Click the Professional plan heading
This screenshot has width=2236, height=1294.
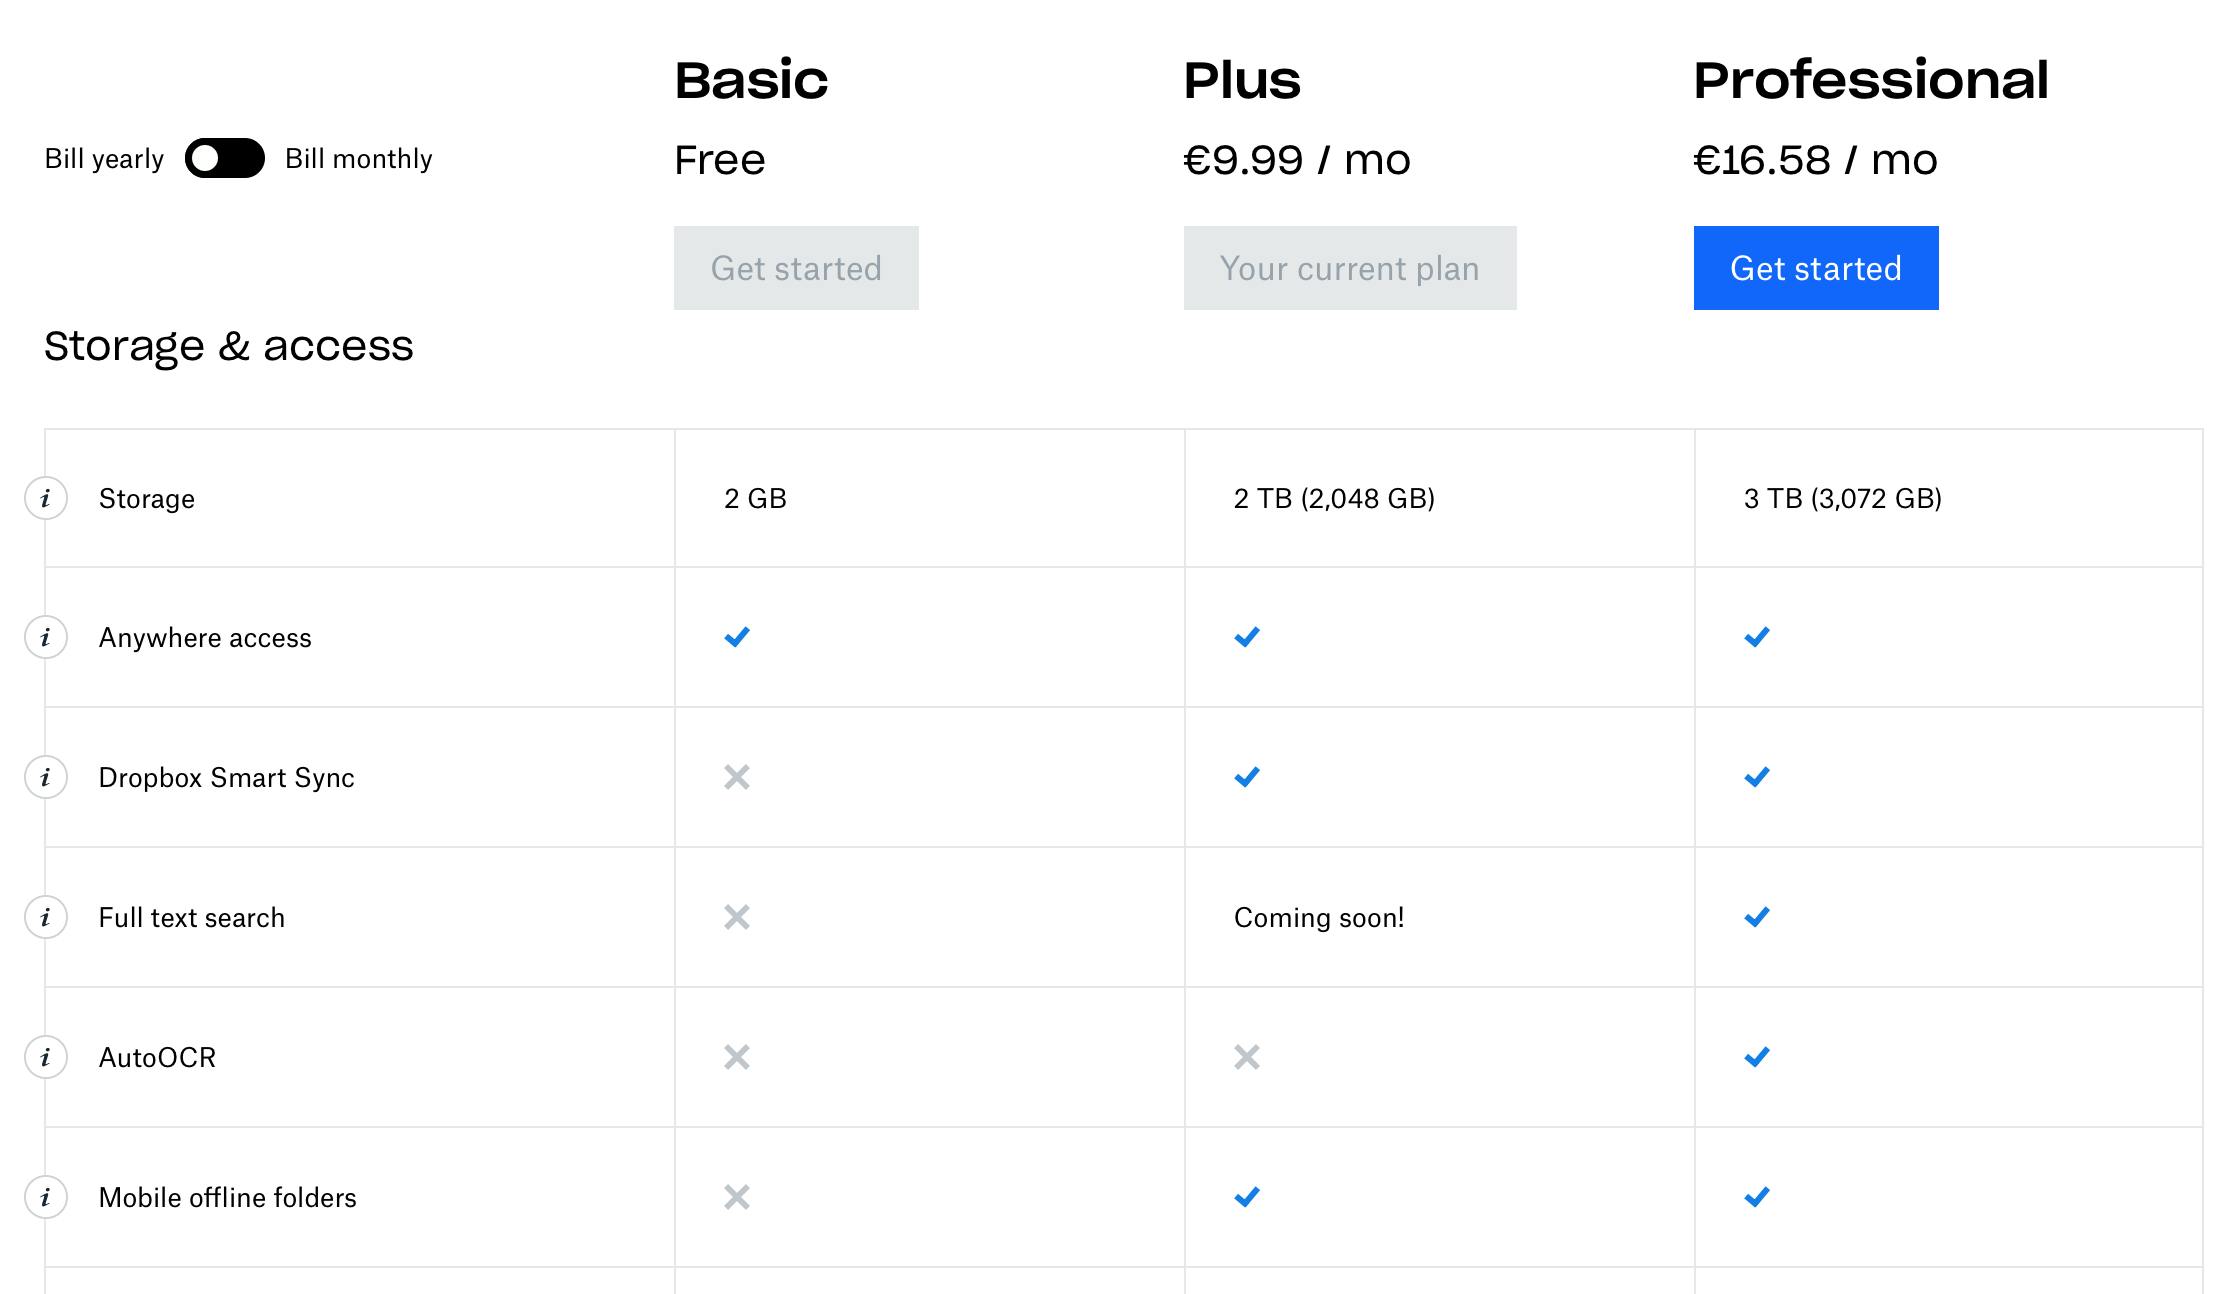tap(1870, 80)
